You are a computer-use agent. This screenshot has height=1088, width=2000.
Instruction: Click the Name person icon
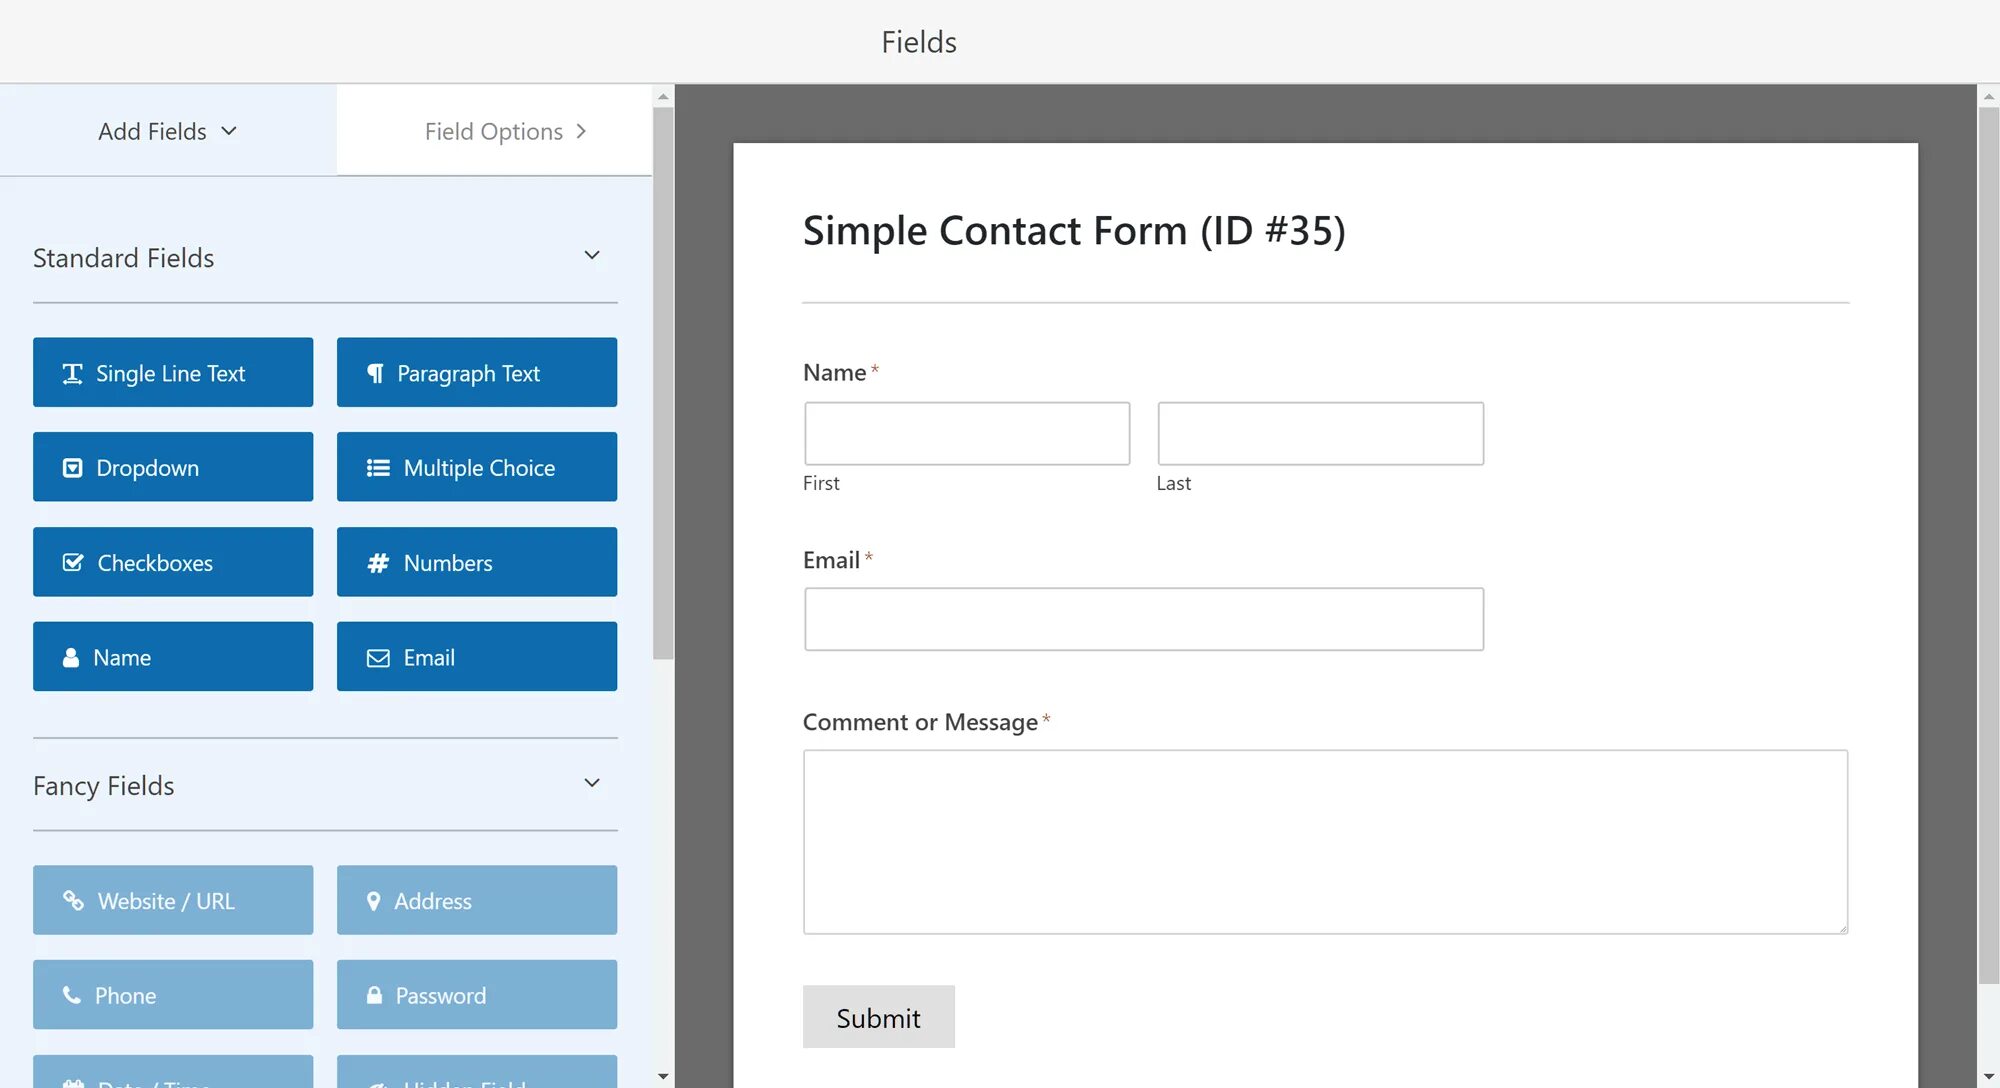71,658
